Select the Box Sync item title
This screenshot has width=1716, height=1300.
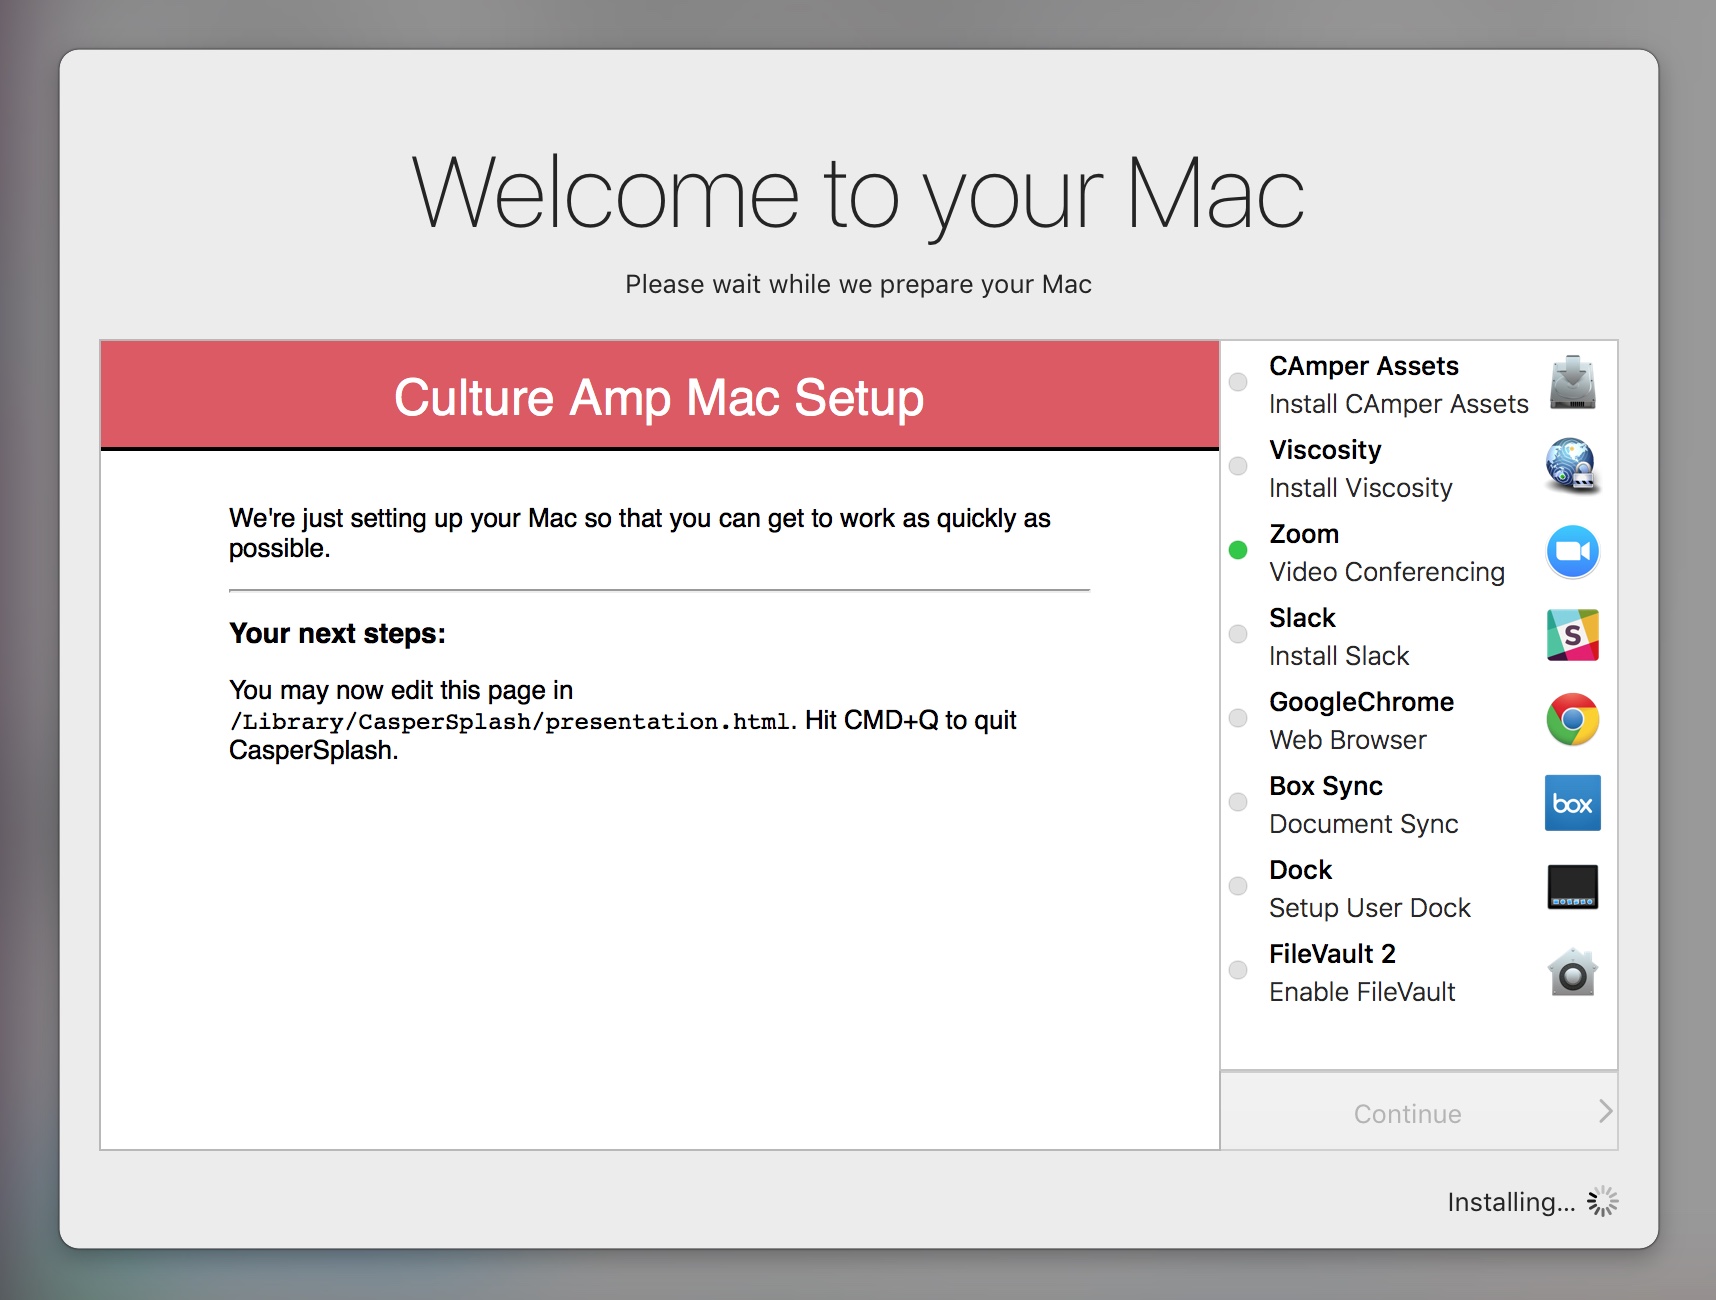(1326, 786)
